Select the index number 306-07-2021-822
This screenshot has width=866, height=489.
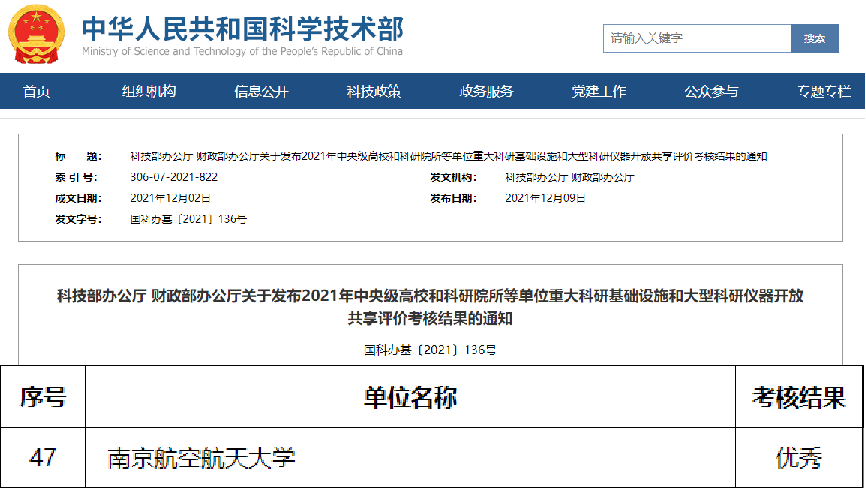point(174,177)
